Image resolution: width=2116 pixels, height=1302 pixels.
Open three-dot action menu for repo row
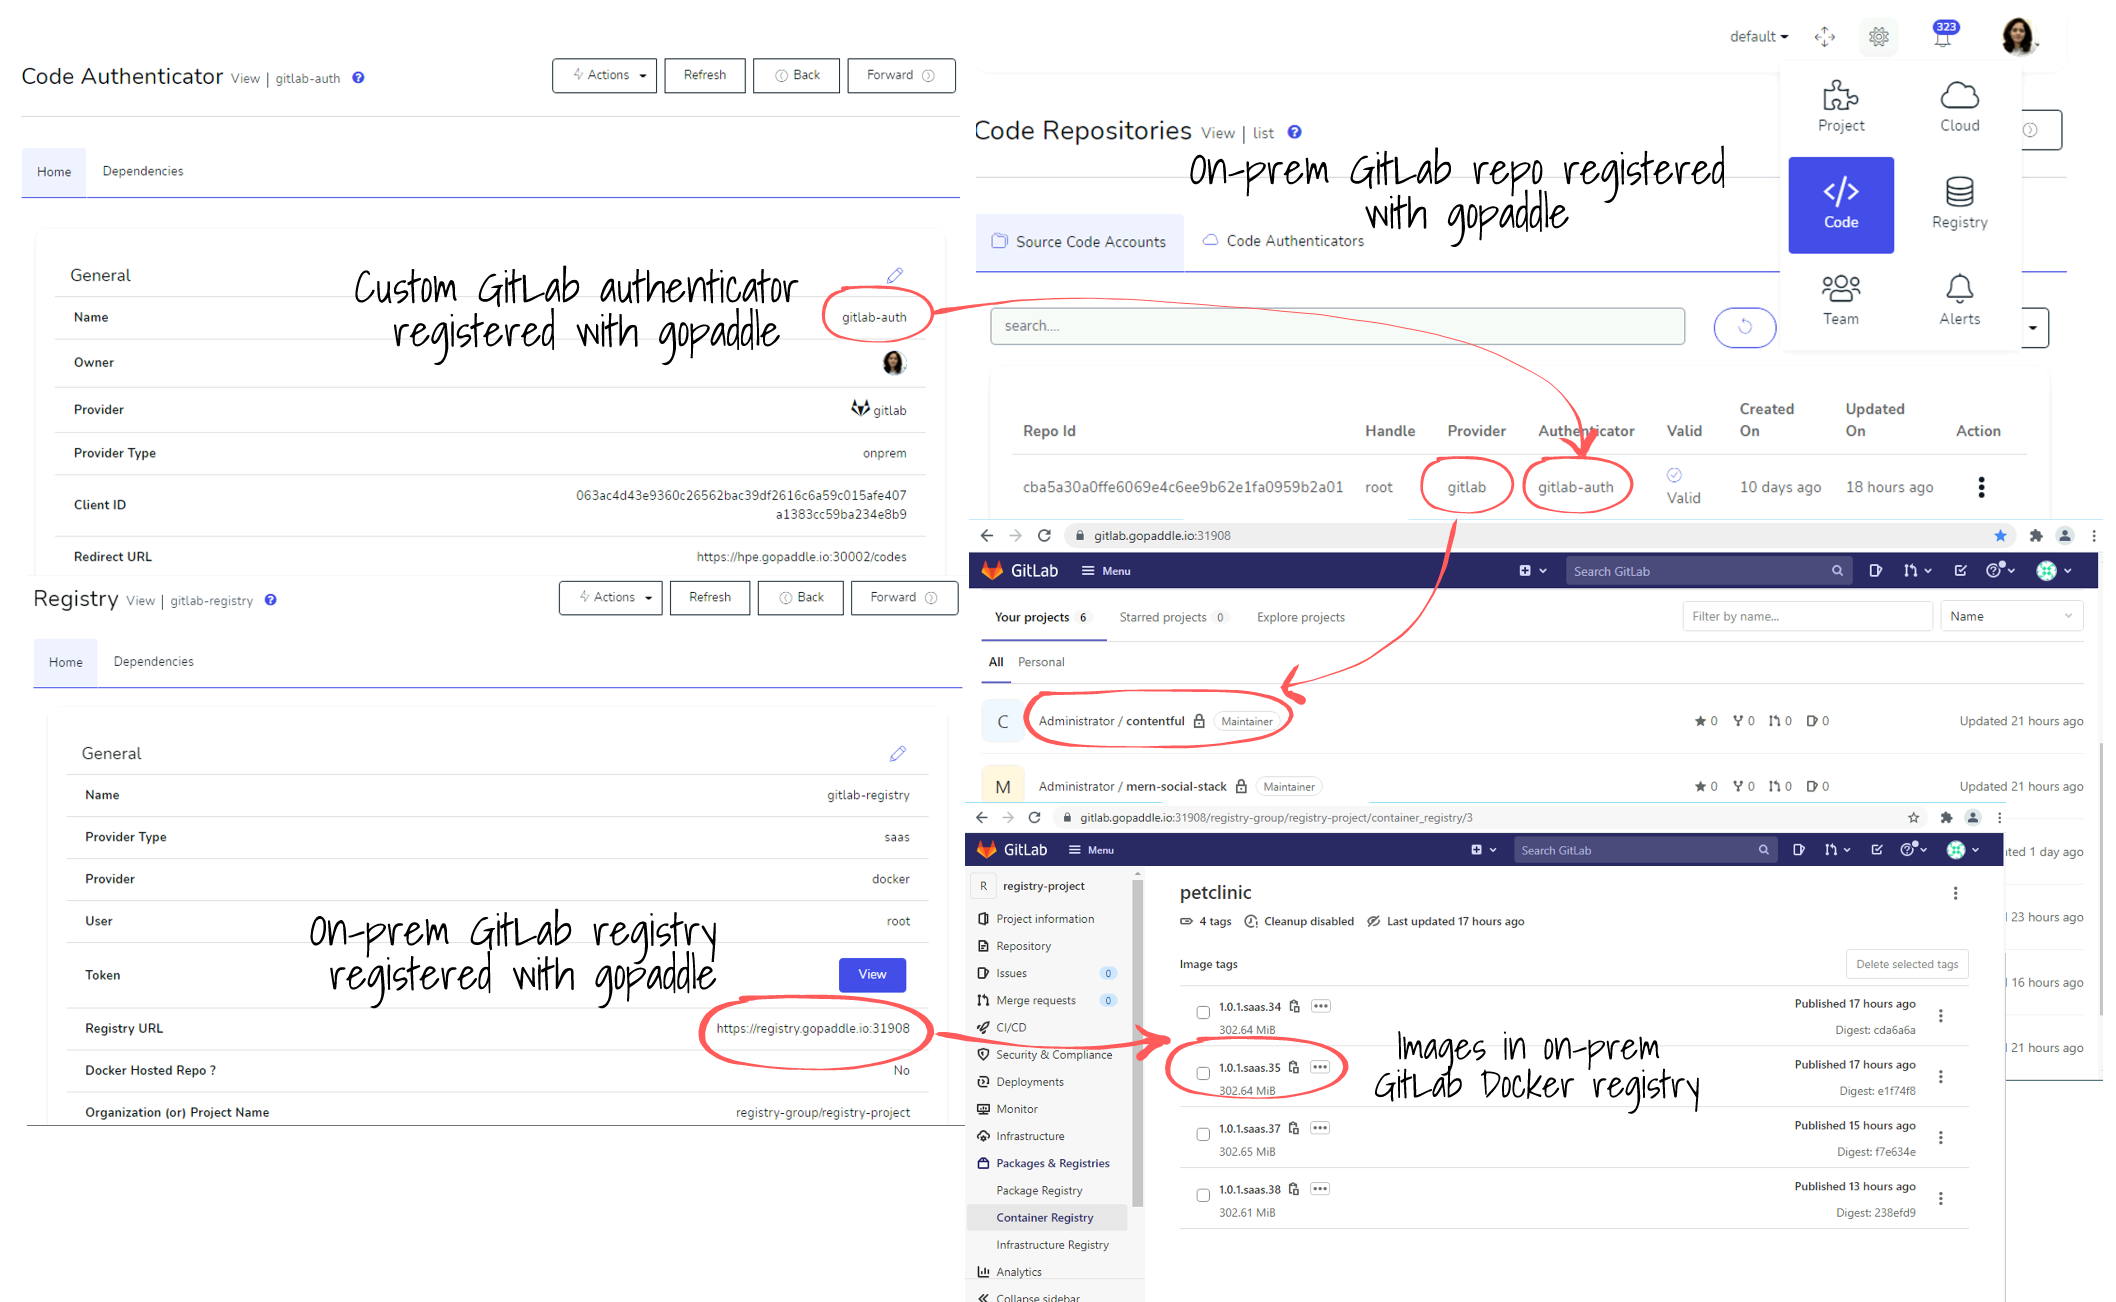click(1981, 487)
